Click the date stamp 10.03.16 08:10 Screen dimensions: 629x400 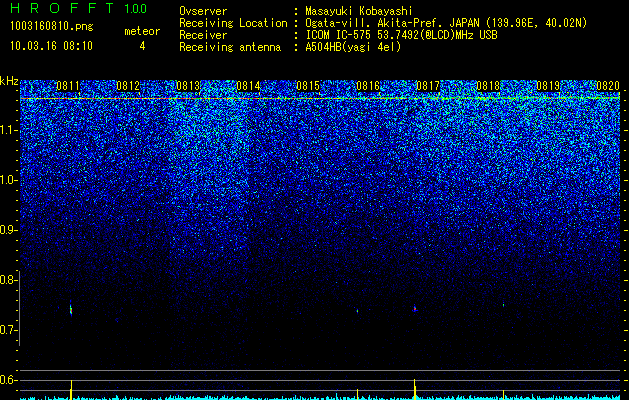point(51,46)
